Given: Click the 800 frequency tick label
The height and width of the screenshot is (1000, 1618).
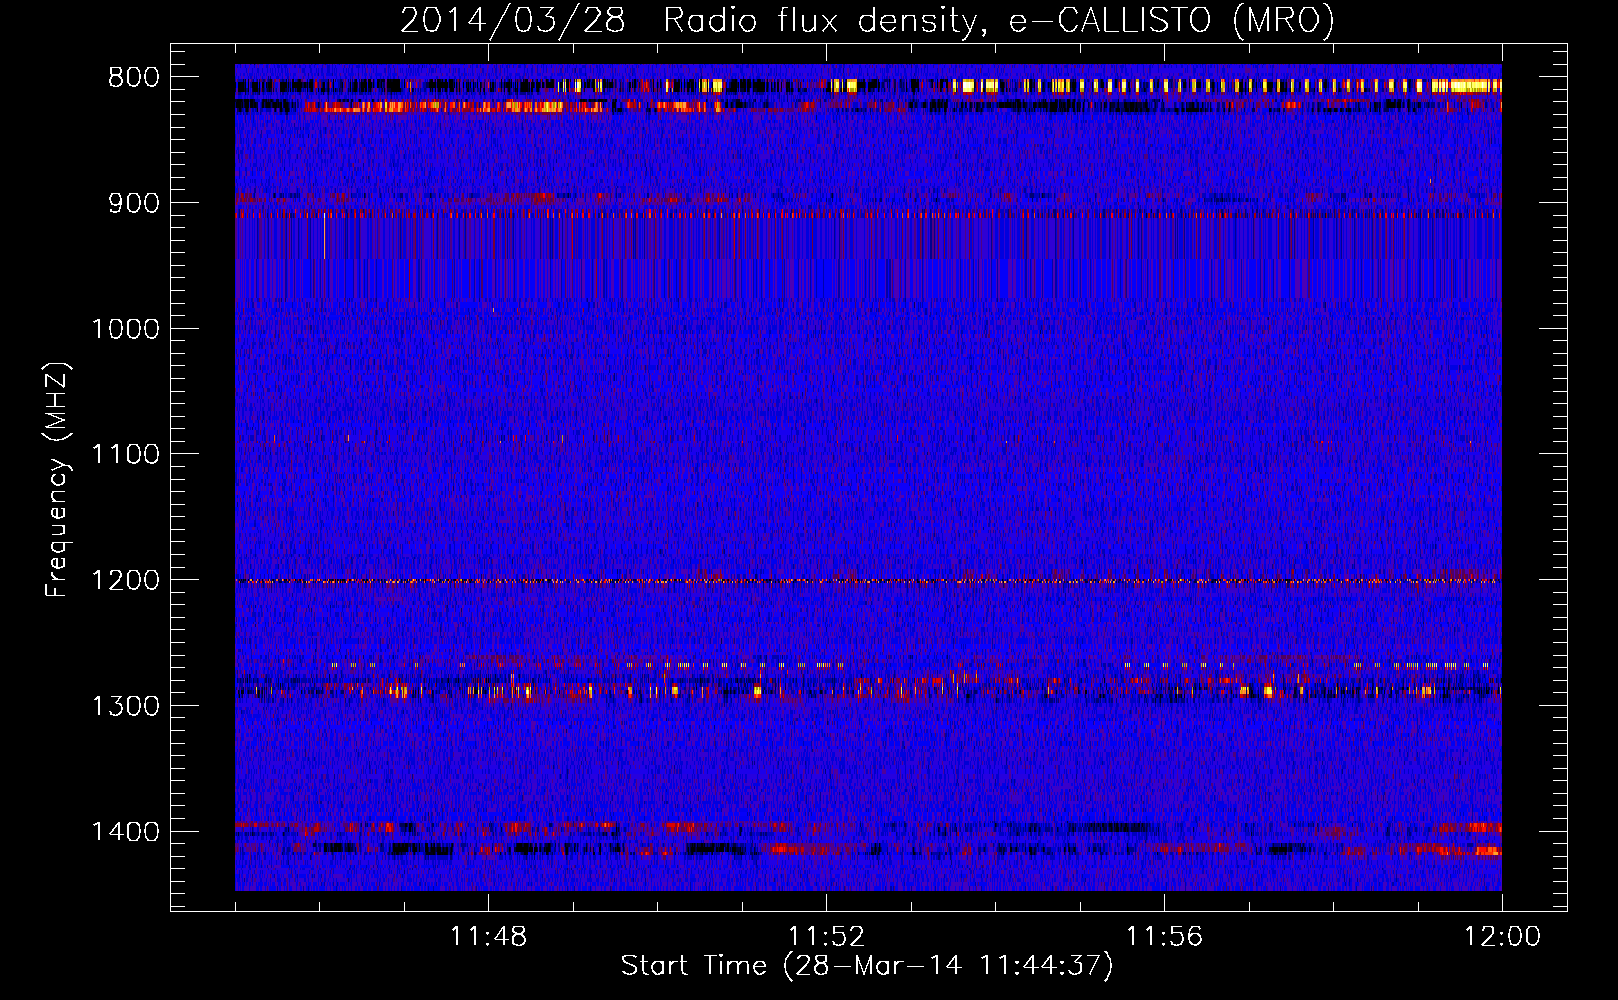Looking at the screenshot, I should 134,78.
